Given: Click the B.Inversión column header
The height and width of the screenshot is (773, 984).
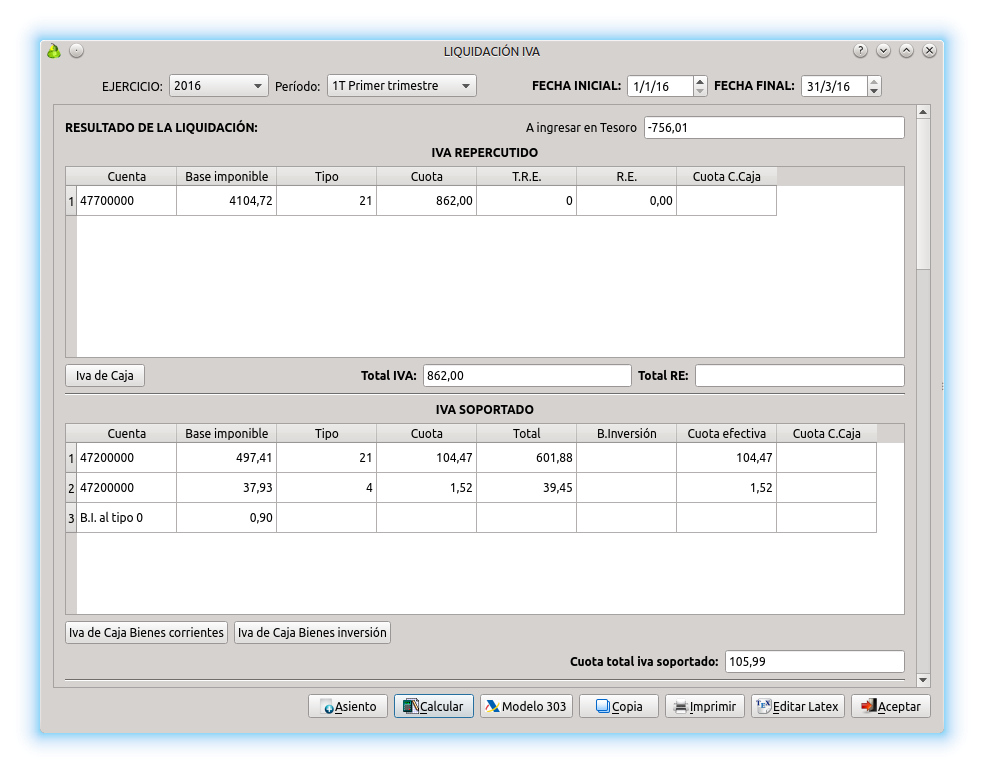Looking at the screenshot, I should click(x=626, y=434).
